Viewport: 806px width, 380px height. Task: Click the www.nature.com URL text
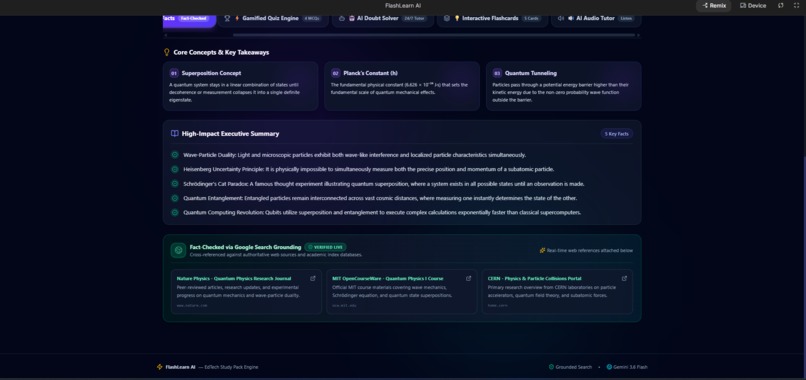tap(192, 305)
